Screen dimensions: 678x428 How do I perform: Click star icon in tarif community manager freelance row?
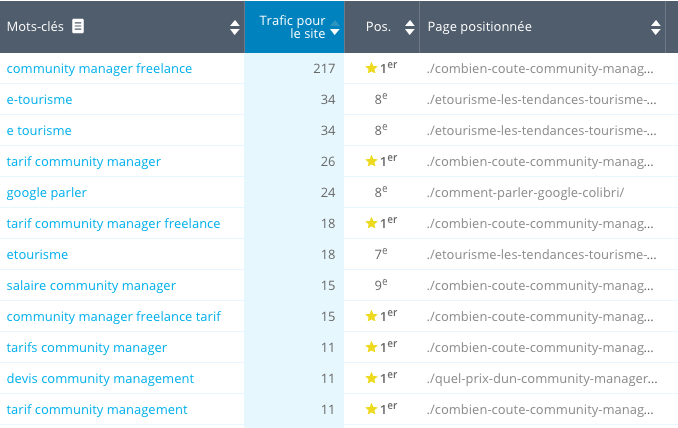pyautogui.click(x=371, y=223)
